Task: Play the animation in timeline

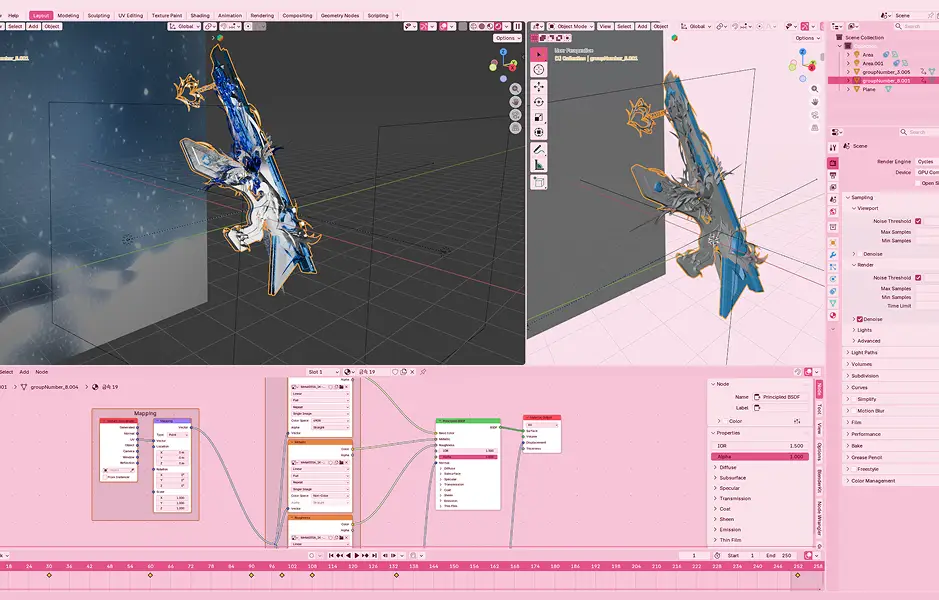Action: (x=357, y=556)
